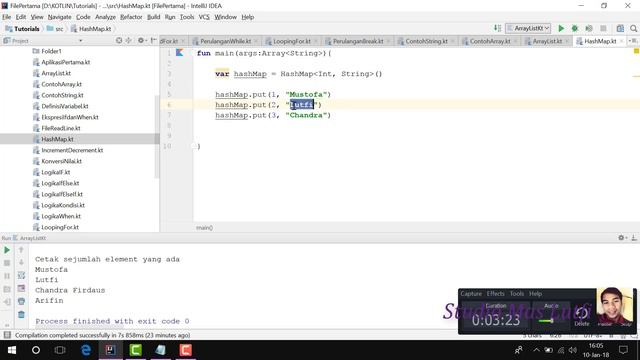Open the Project panel gear settings
Screen dimensions: 640x360
141,40
